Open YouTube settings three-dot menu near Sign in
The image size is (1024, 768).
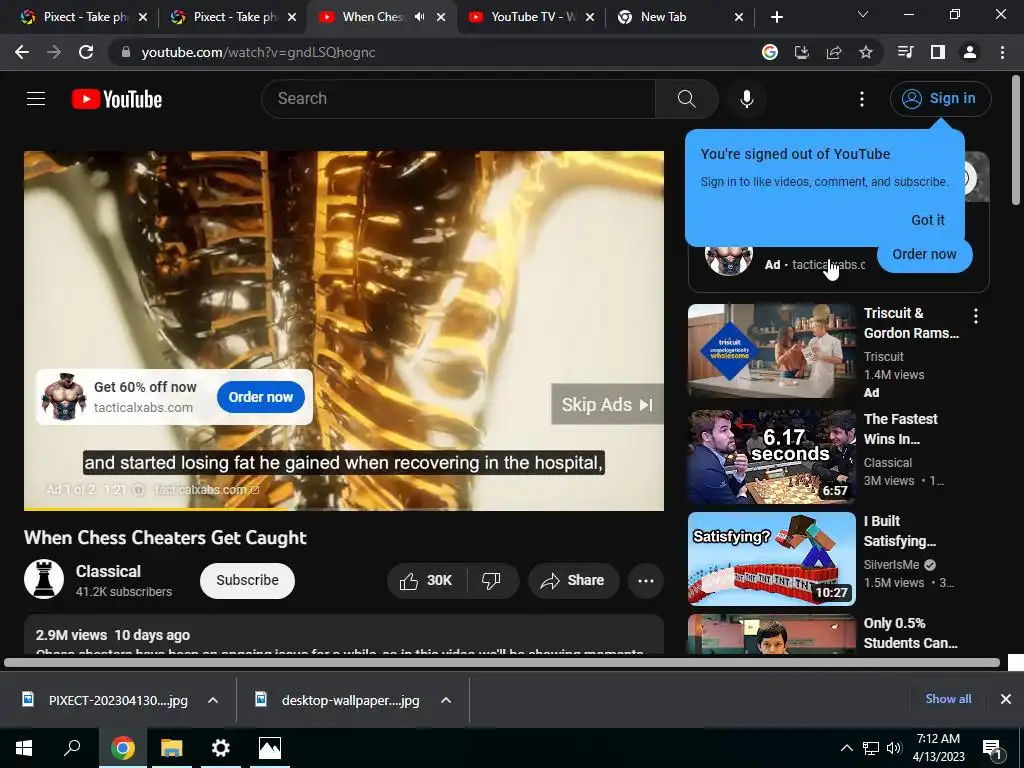[x=862, y=99]
